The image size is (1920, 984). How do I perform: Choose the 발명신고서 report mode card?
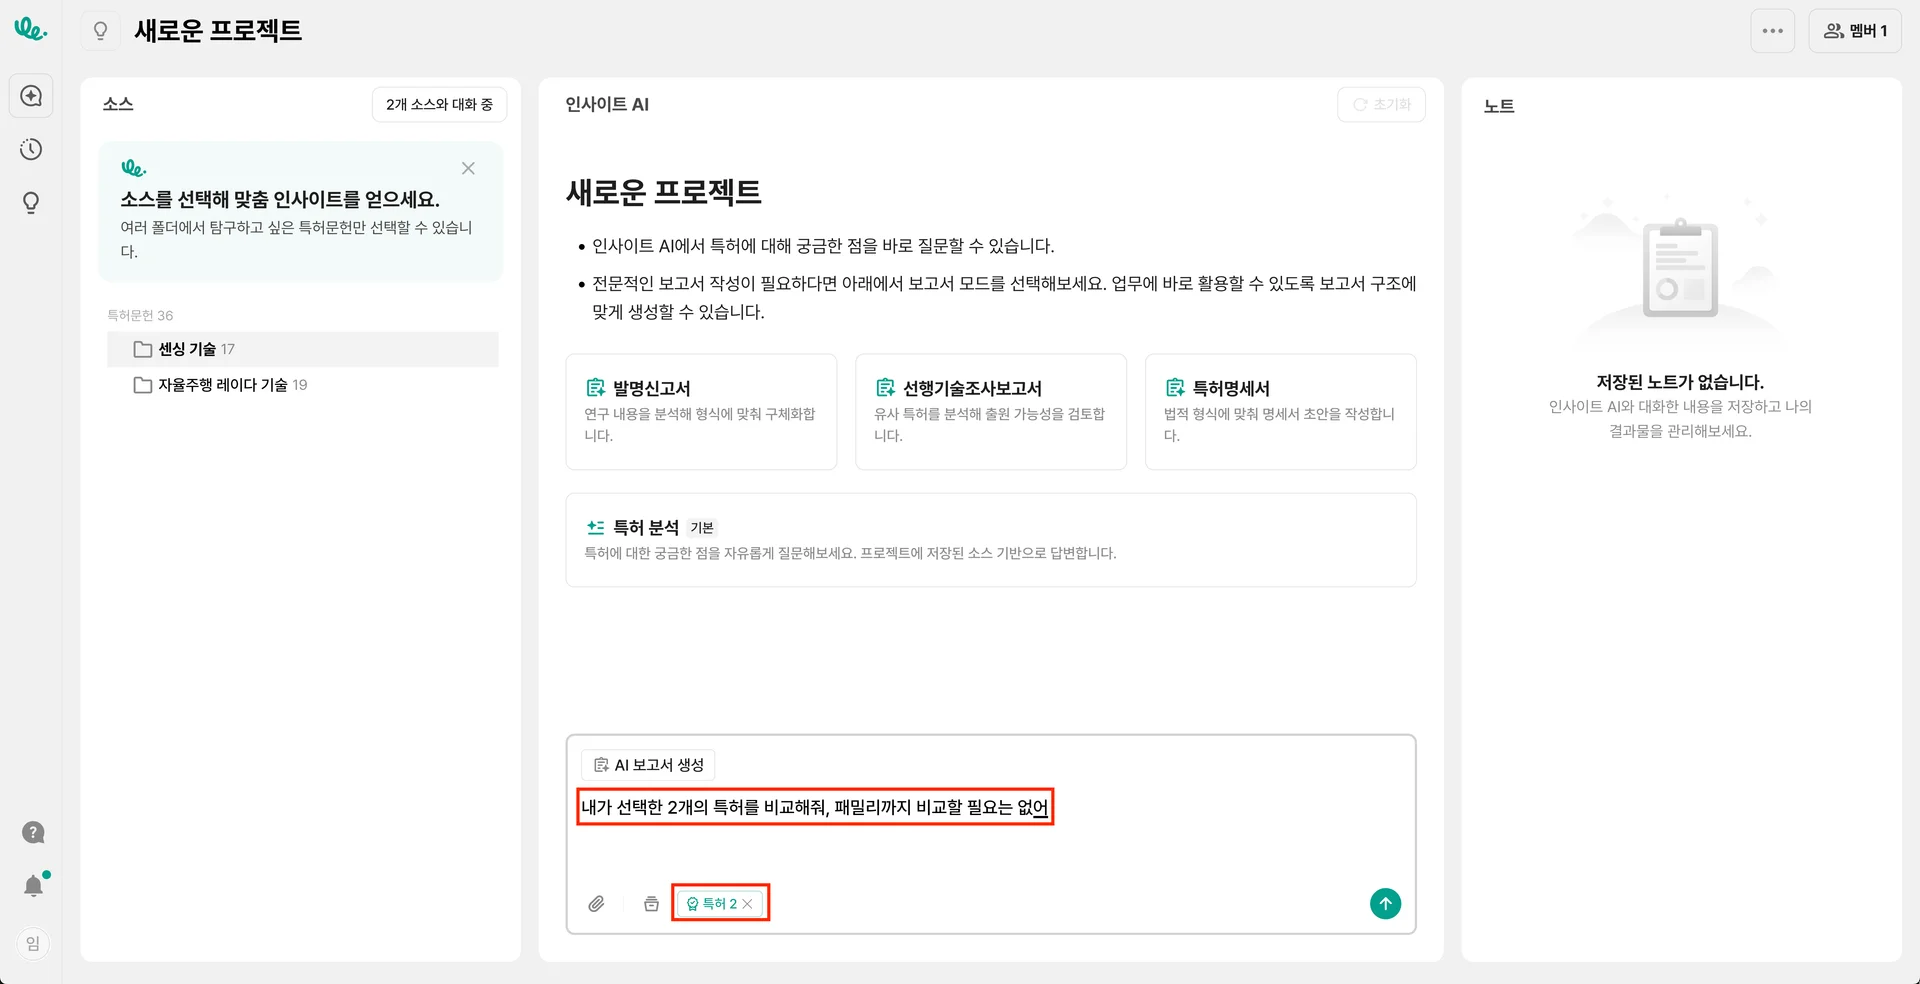coord(701,411)
